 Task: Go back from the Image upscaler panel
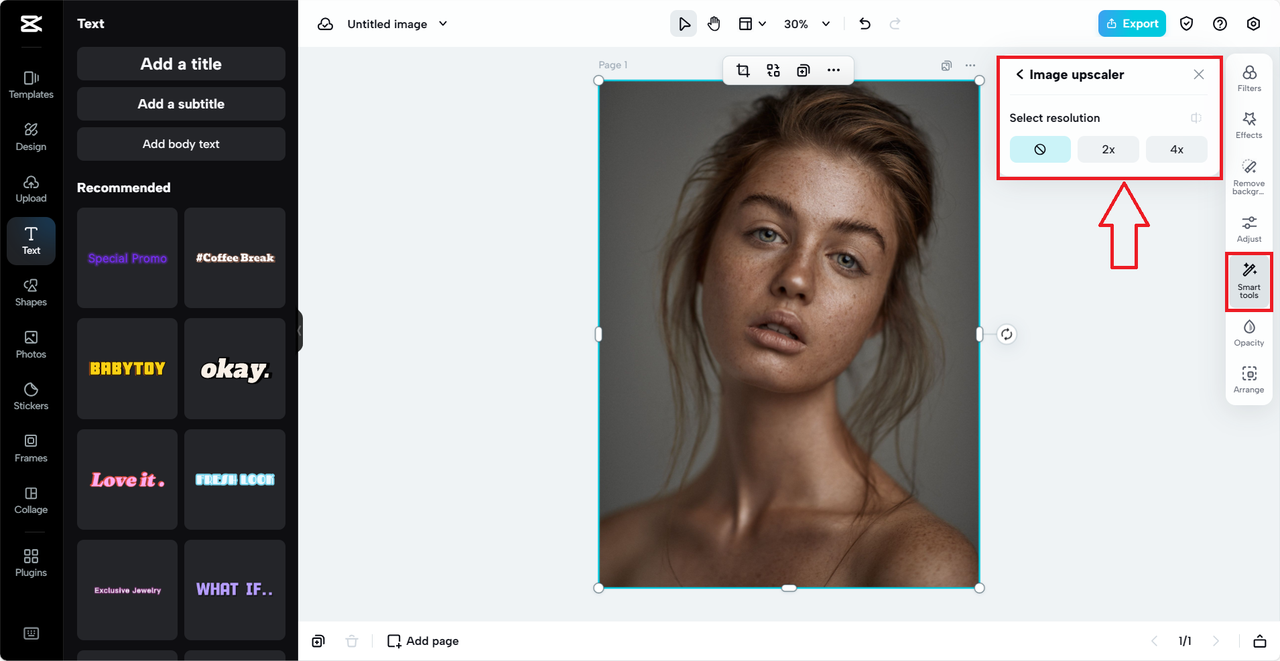(x=1019, y=75)
